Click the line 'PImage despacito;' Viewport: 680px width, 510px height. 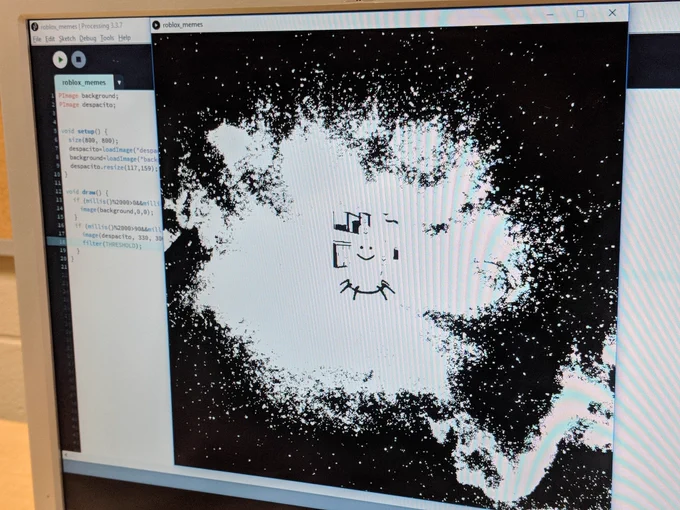87,105
